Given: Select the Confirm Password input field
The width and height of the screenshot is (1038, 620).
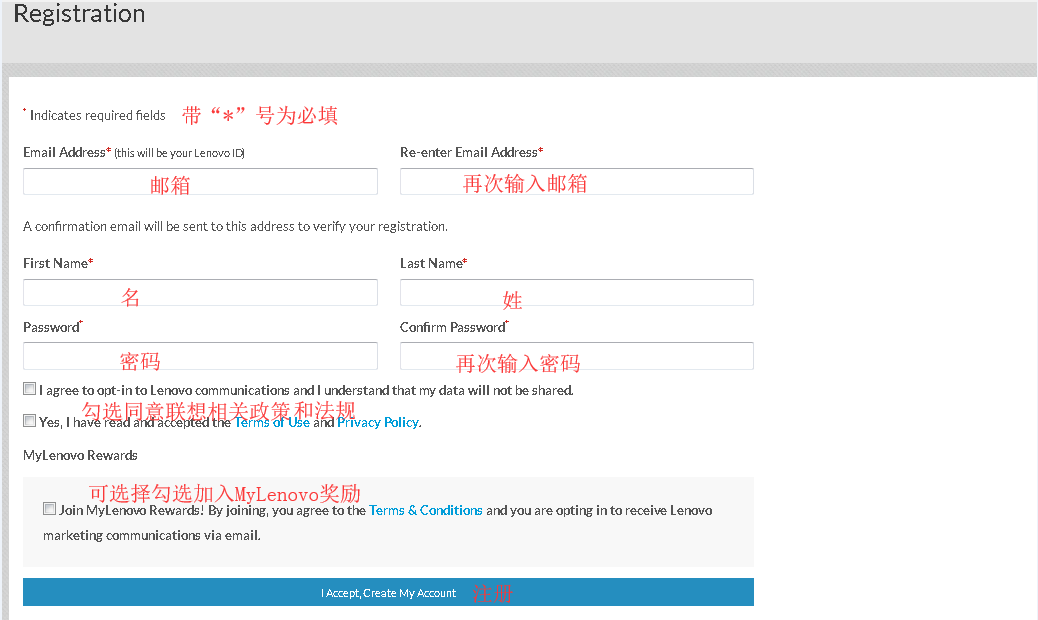Looking at the screenshot, I should 577,356.
